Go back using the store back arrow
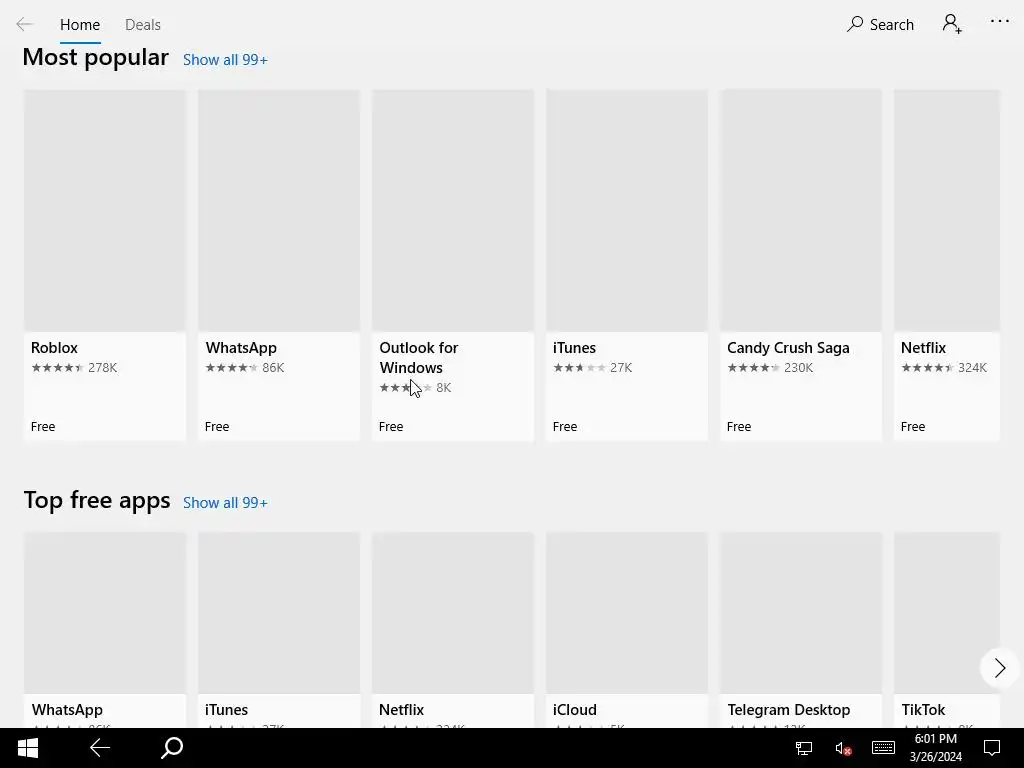The image size is (1024, 768). [x=24, y=25]
